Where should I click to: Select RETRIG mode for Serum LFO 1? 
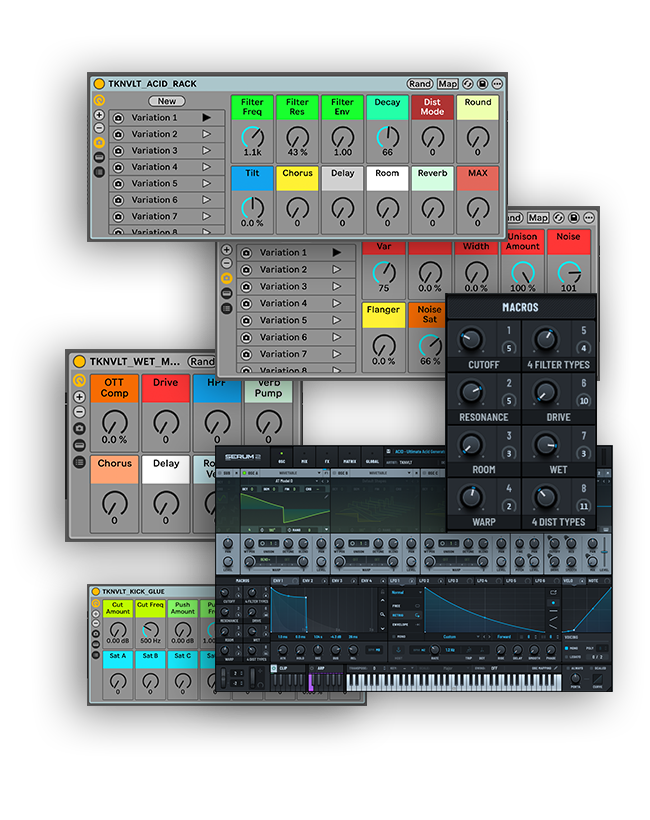[406, 615]
